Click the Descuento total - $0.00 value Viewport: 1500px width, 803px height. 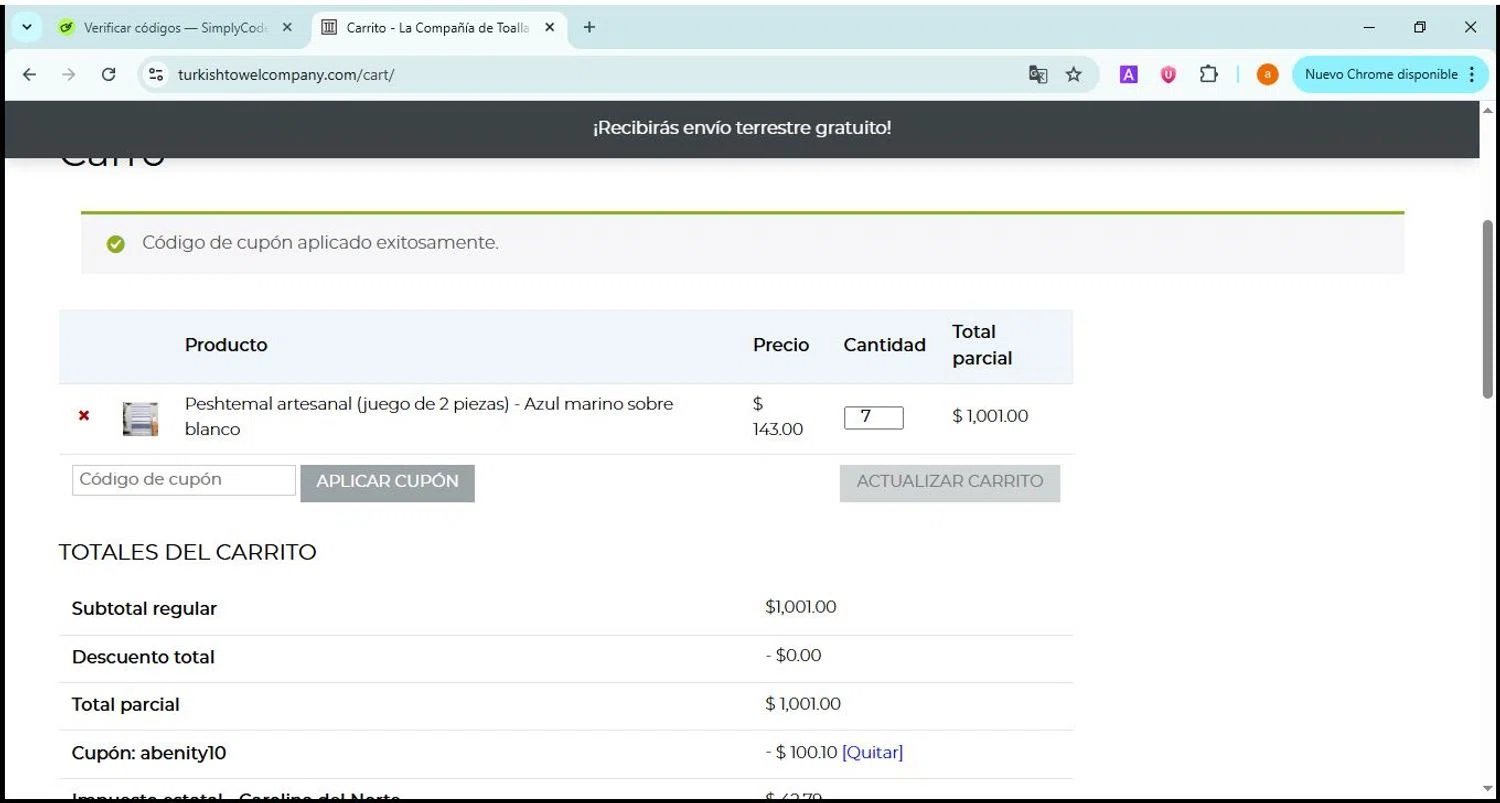(x=793, y=656)
